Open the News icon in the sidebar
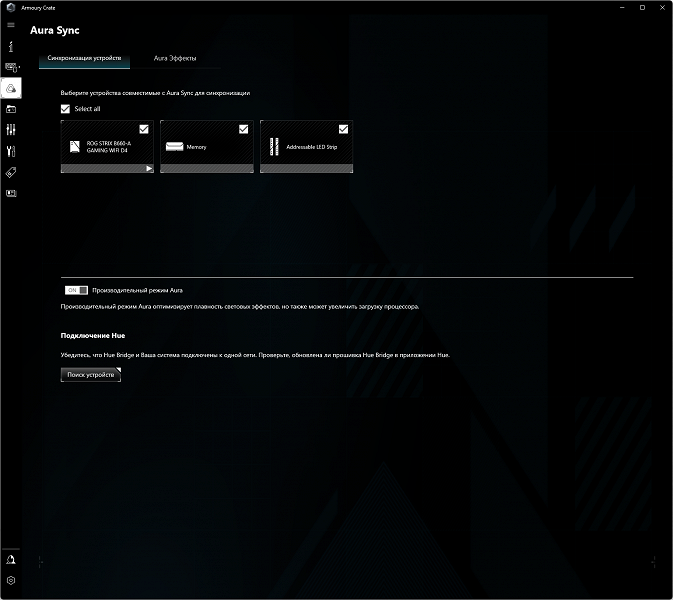The width and height of the screenshot is (673, 600). (x=11, y=194)
